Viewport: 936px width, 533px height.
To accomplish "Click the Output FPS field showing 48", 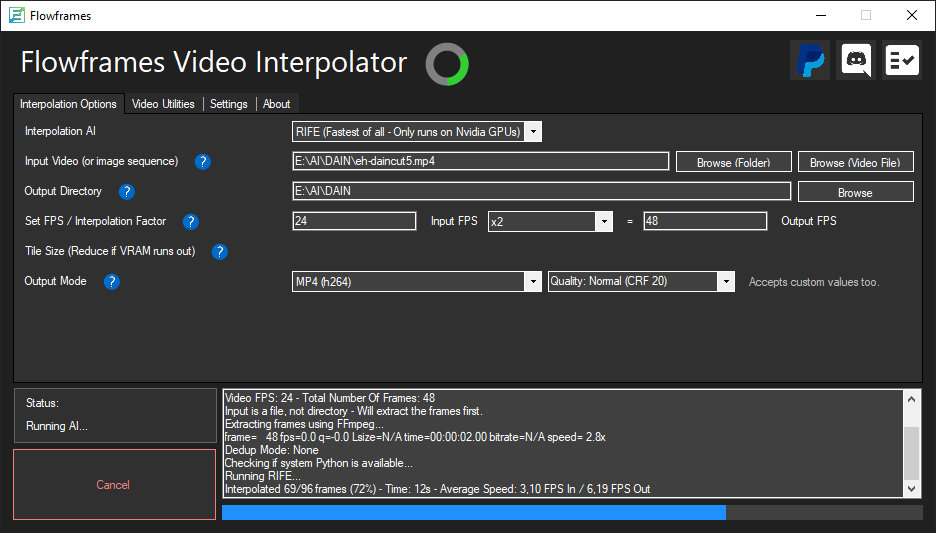I will click(x=705, y=221).
